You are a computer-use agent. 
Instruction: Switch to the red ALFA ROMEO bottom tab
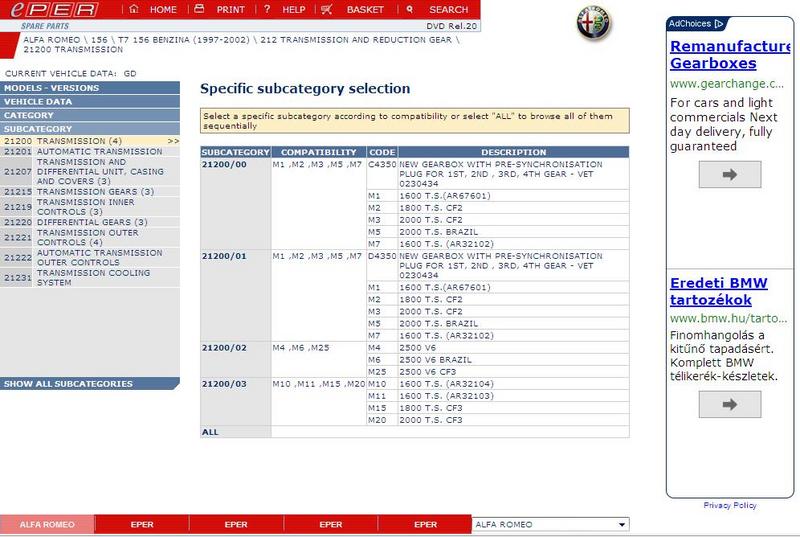(47, 524)
